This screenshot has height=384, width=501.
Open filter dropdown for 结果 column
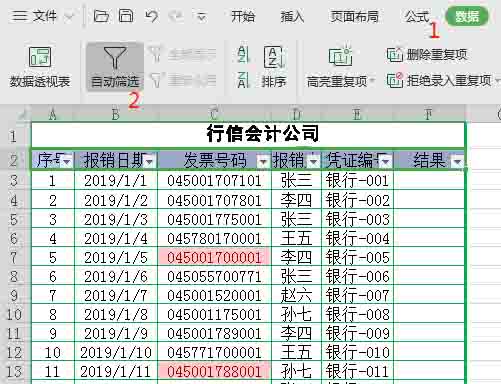point(457,162)
